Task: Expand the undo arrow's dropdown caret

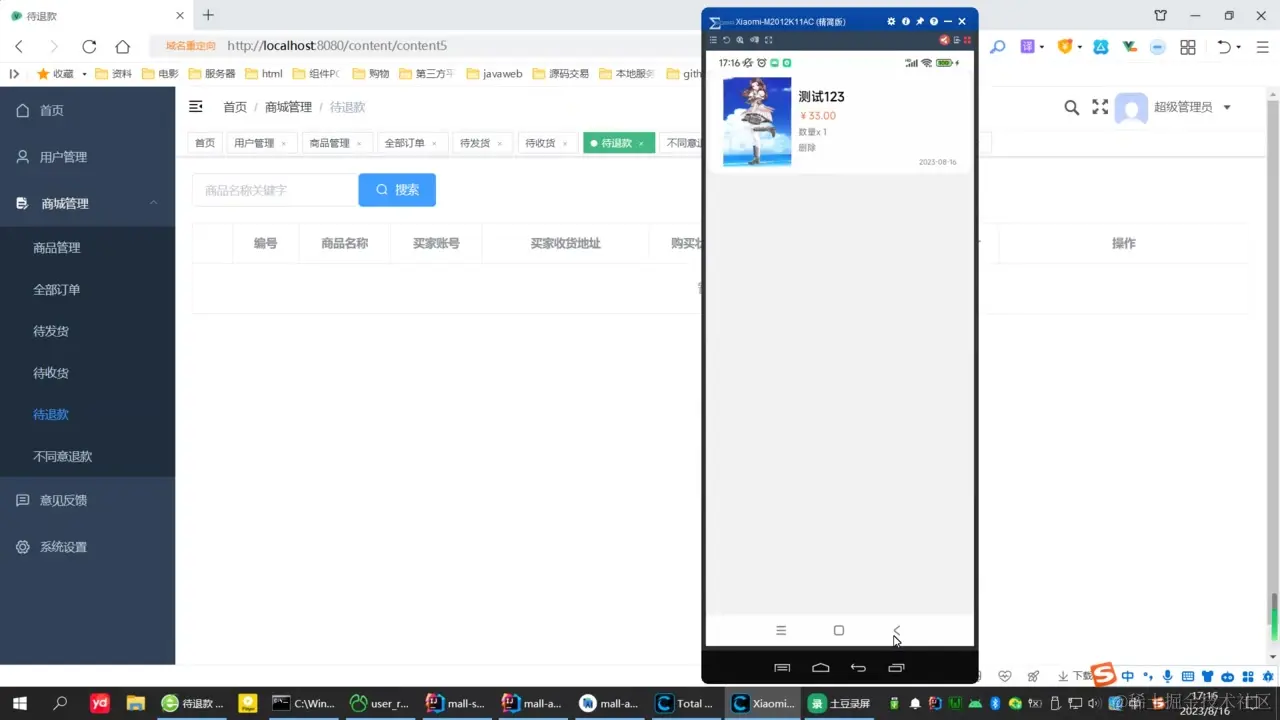Action: click(1238, 47)
